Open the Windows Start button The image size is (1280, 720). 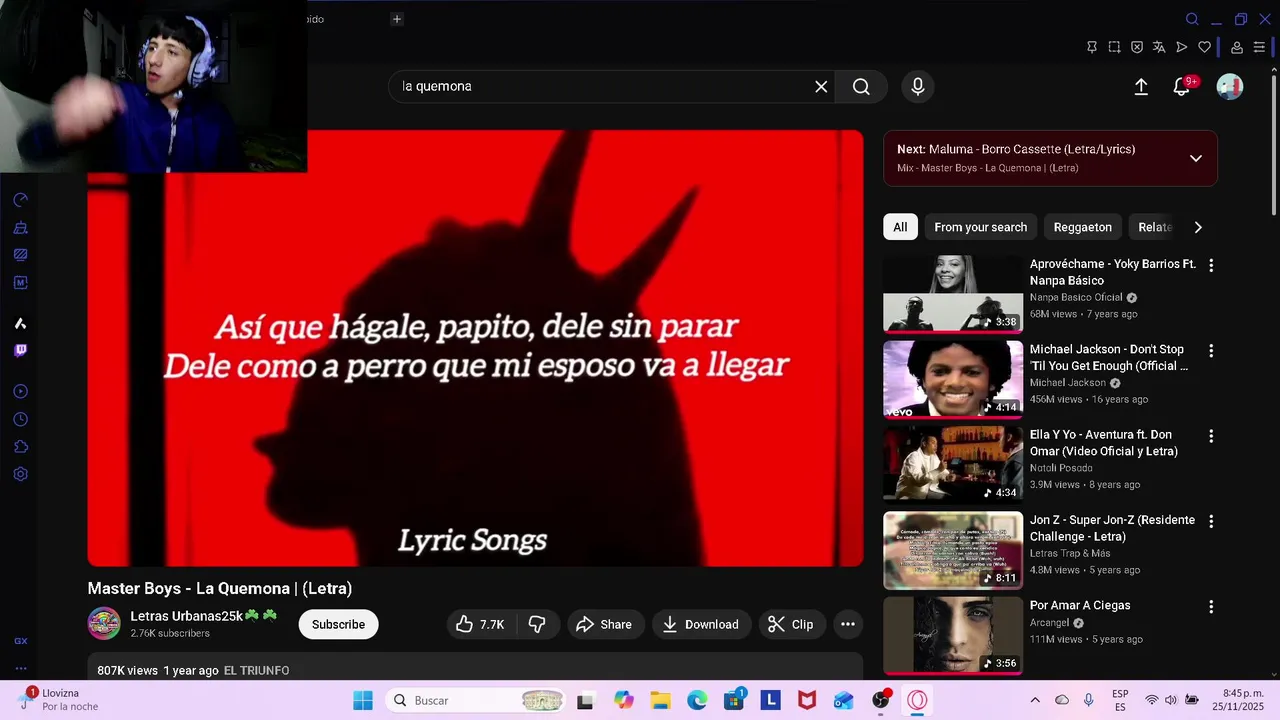pos(363,700)
